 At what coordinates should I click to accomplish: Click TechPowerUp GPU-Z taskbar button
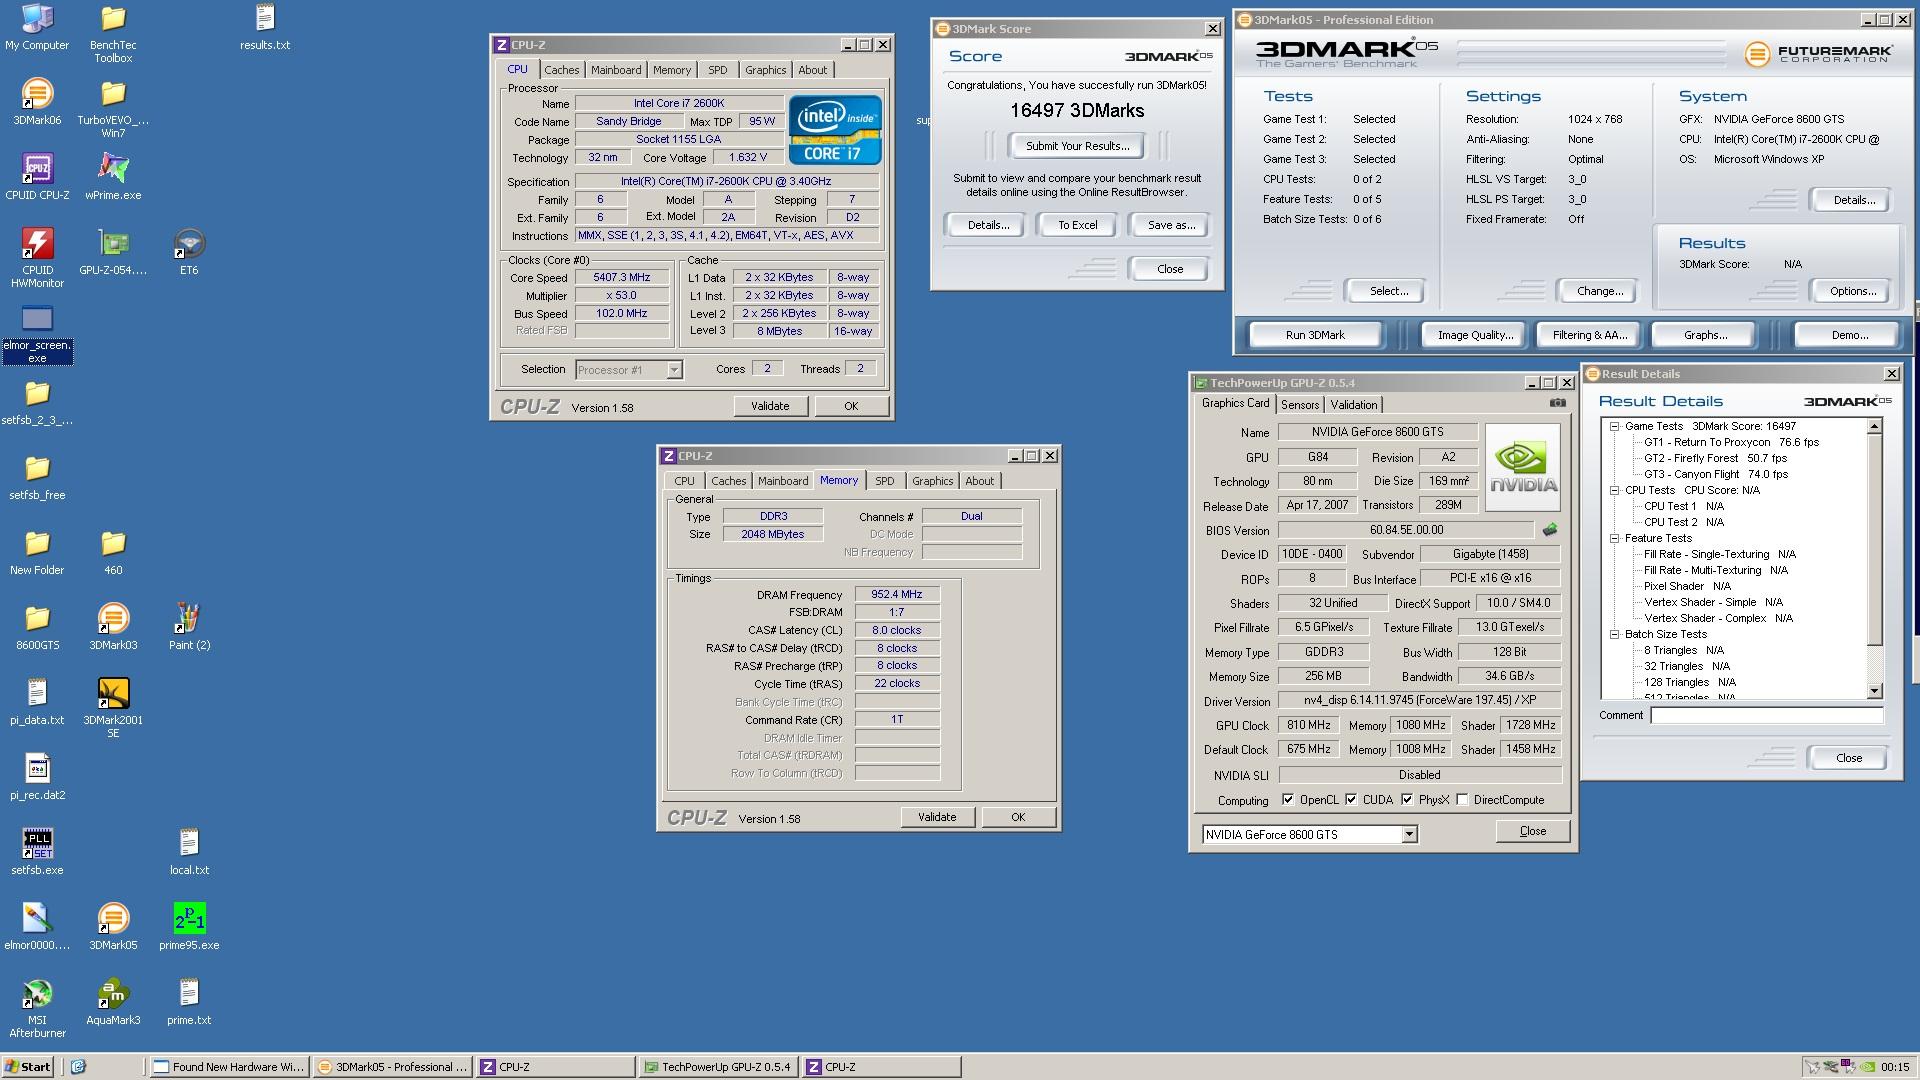tap(717, 1067)
